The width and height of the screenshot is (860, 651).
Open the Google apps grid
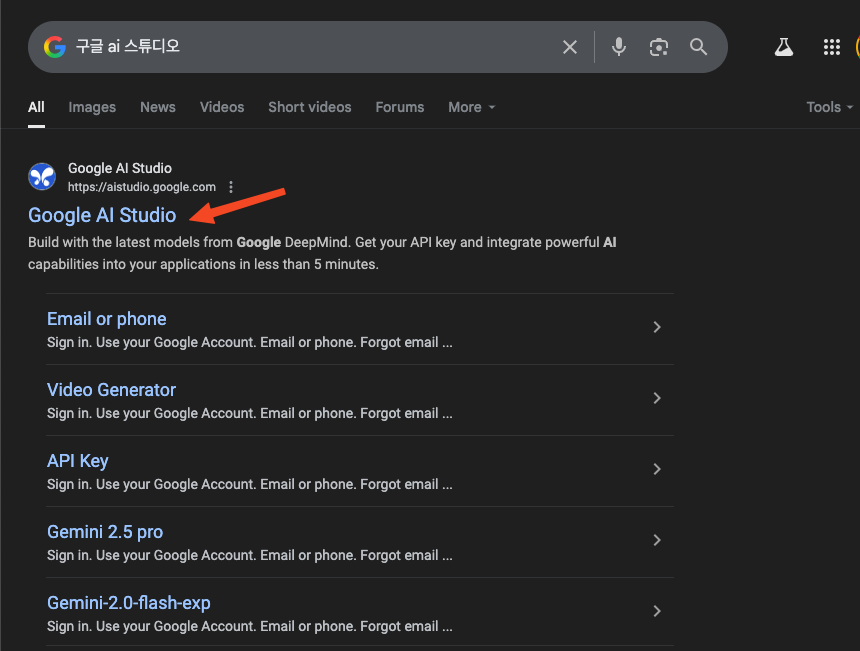coord(831,47)
